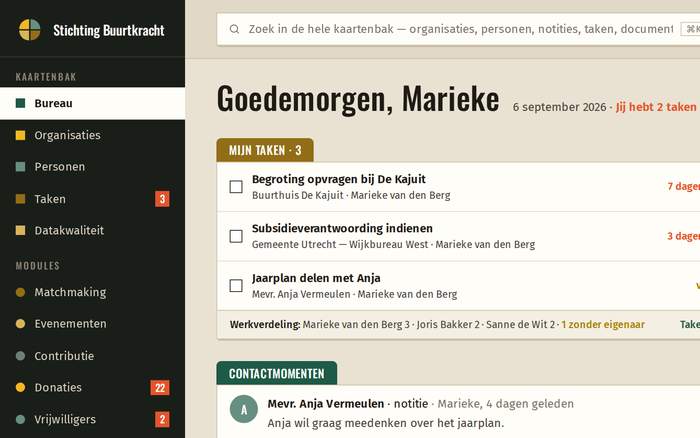Click the Anja Vermeulen avatar circle
The image size is (700, 438).
[244, 409]
